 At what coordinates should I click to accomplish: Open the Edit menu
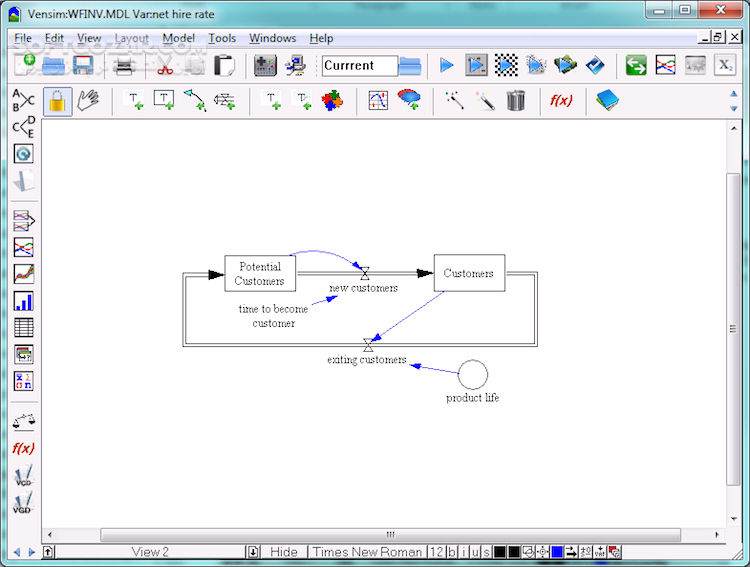click(x=54, y=38)
